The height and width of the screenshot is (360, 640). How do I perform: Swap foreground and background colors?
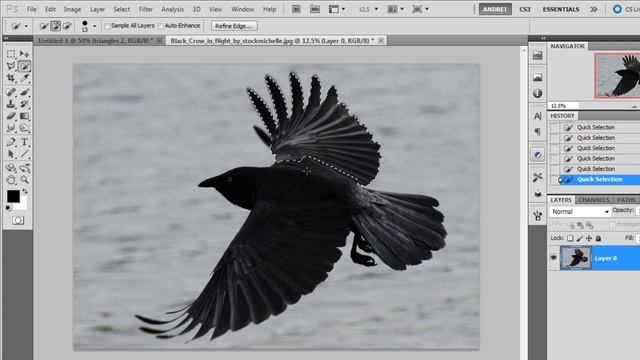(x=25, y=191)
